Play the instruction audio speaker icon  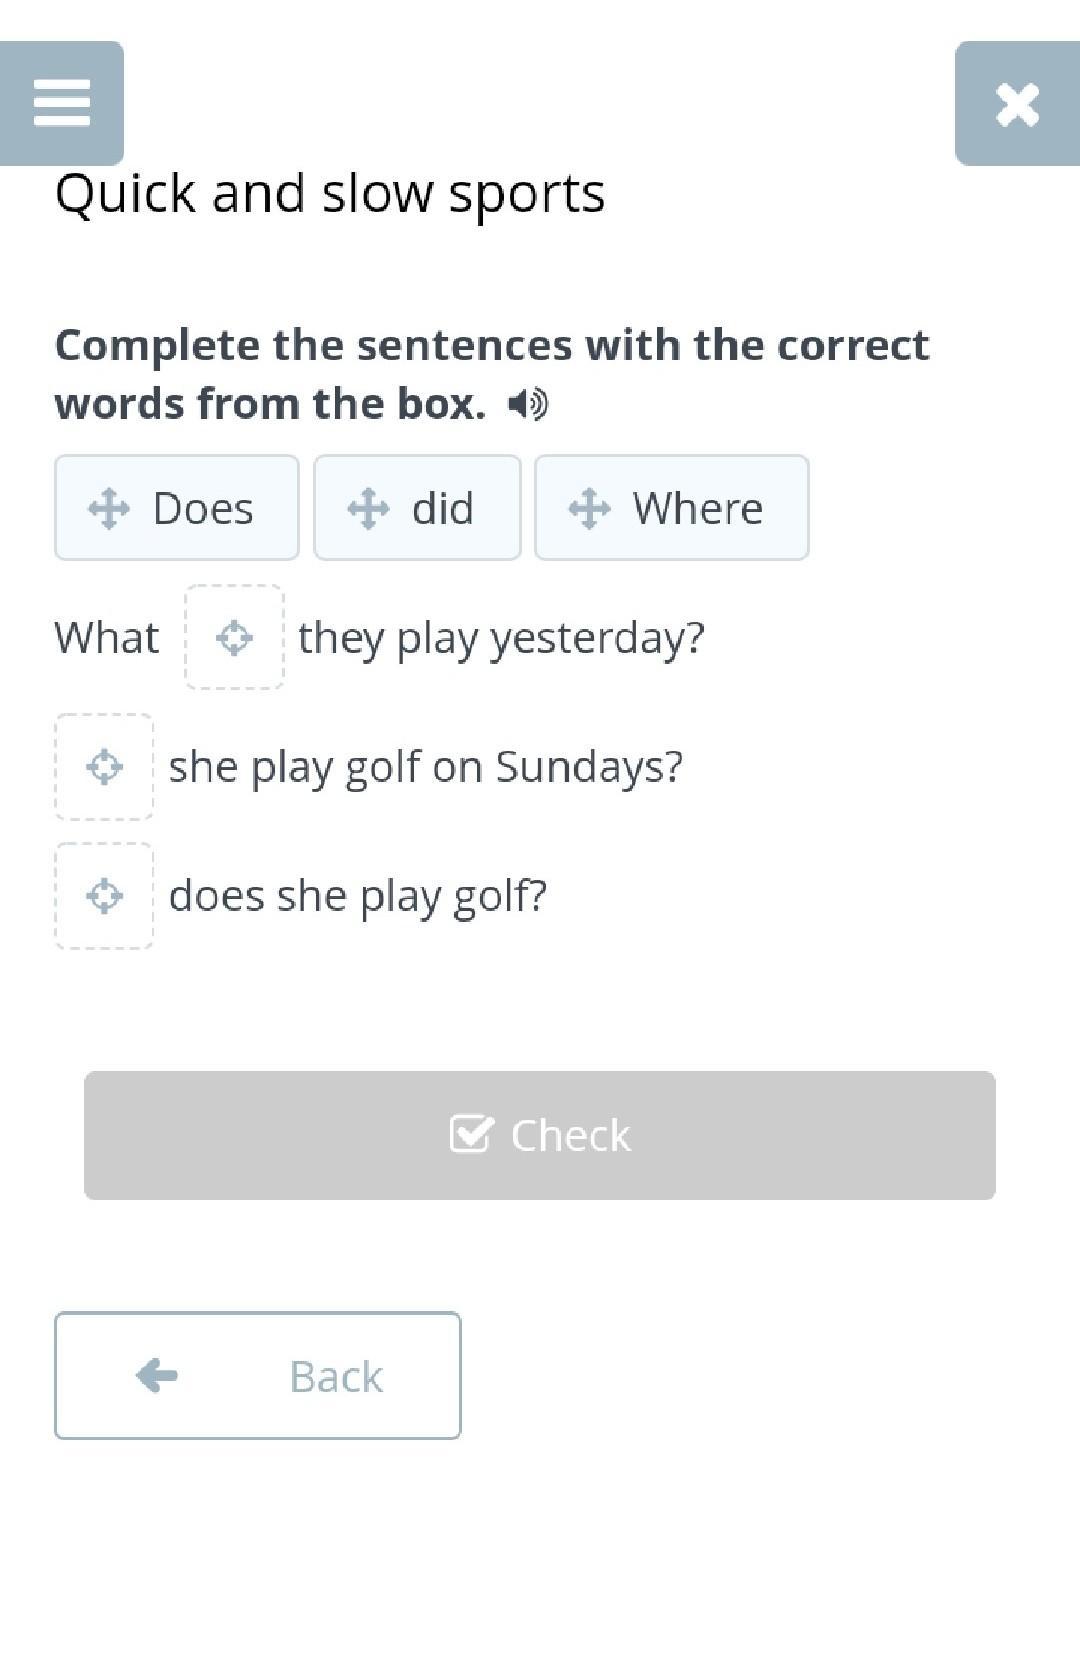528,404
